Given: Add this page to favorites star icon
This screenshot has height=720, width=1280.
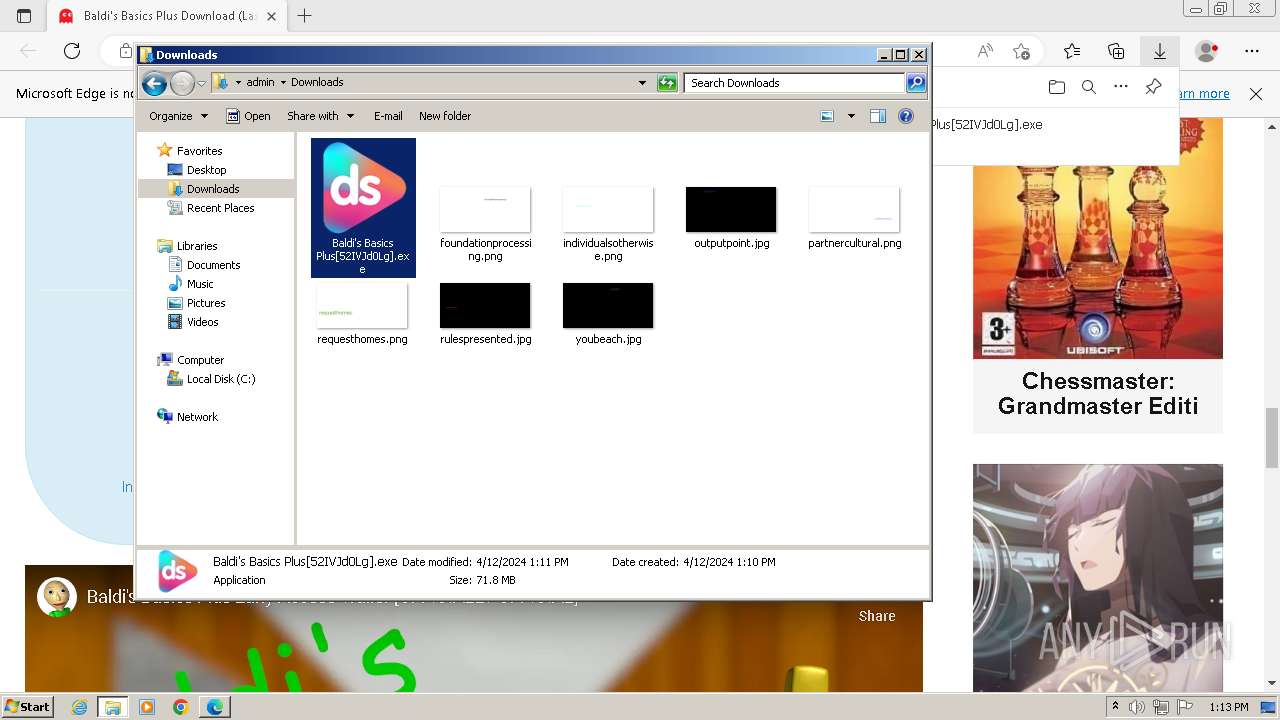Looking at the screenshot, I should (1021, 51).
